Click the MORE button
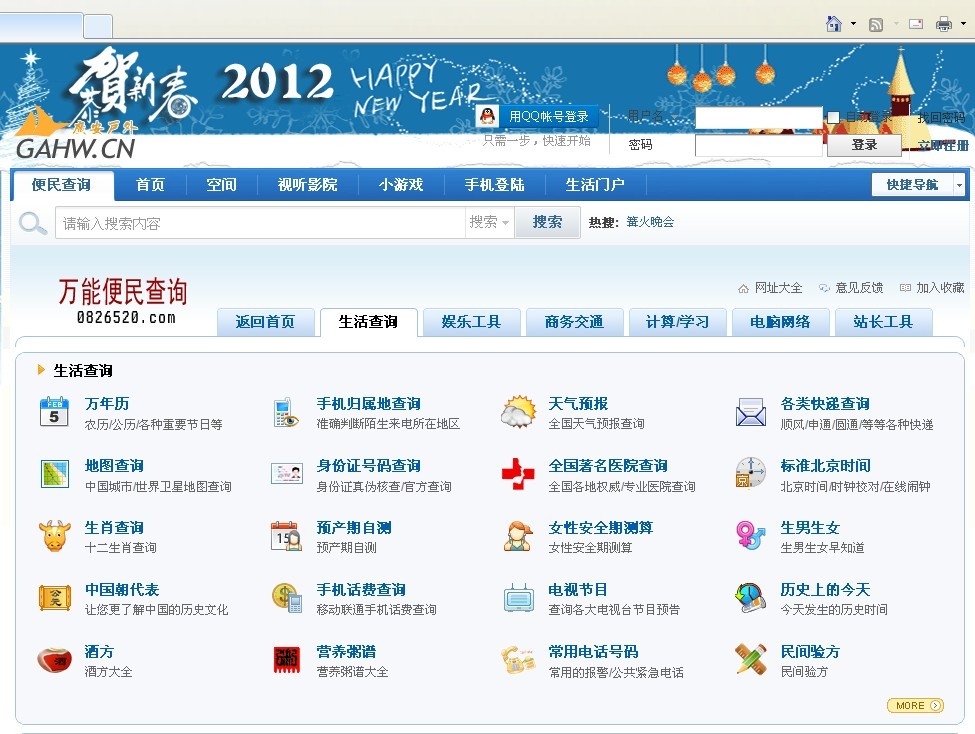975x734 pixels. pyautogui.click(x=915, y=705)
